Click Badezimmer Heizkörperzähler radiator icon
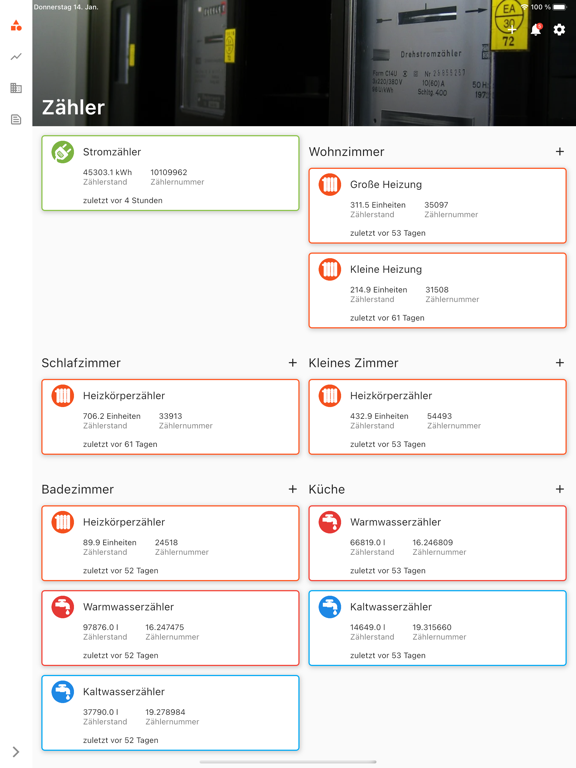The image size is (576, 768). click(x=63, y=522)
